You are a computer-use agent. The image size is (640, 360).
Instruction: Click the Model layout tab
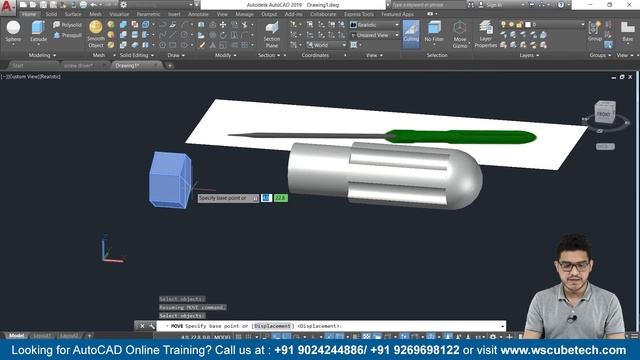17,336
